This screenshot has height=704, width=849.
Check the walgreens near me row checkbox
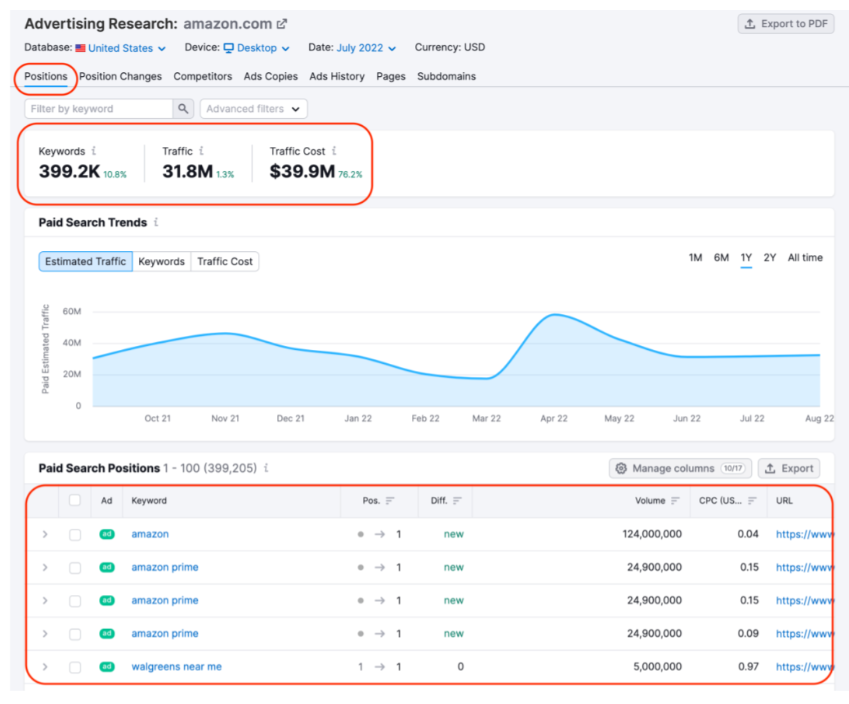[75, 667]
